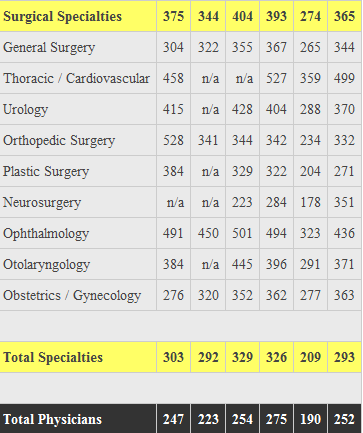Select the Total Physicians row label
The width and height of the screenshot is (363, 433).
click(52, 419)
